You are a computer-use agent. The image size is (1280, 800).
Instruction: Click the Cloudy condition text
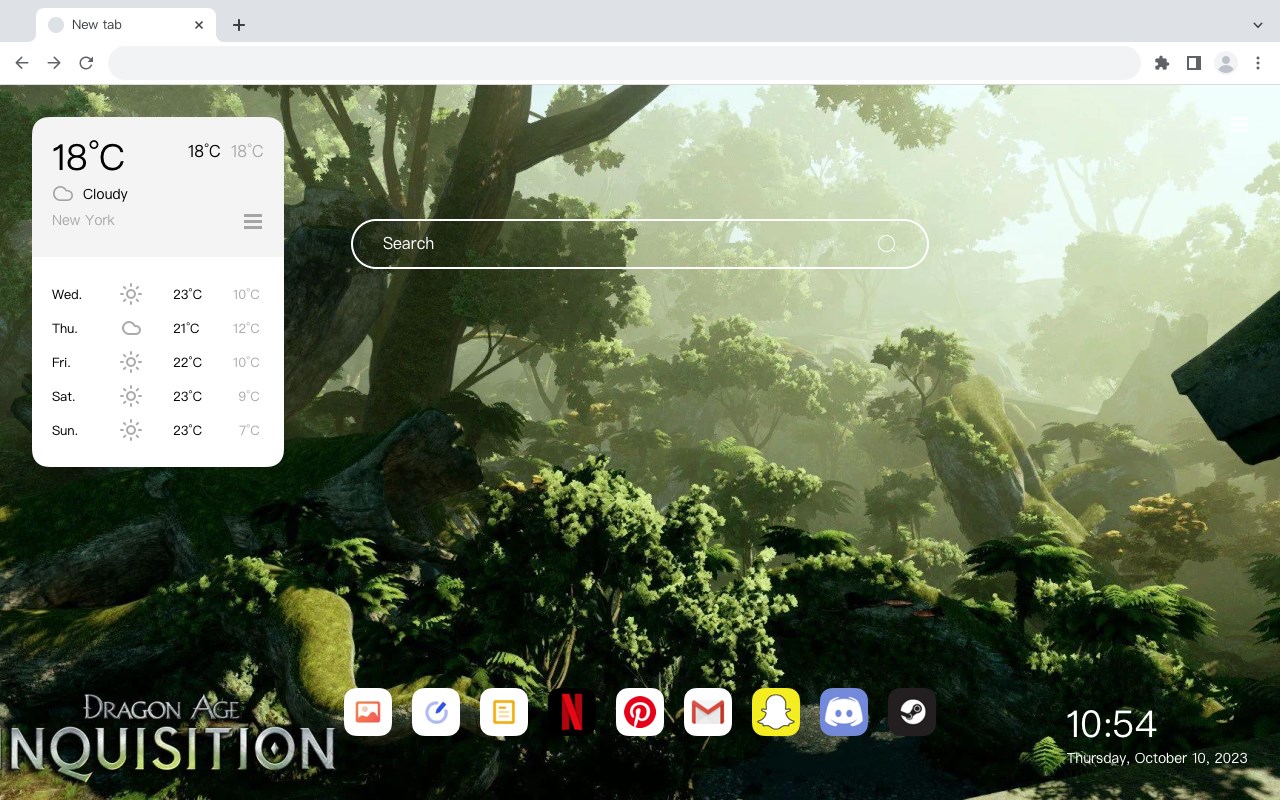[x=105, y=194]
